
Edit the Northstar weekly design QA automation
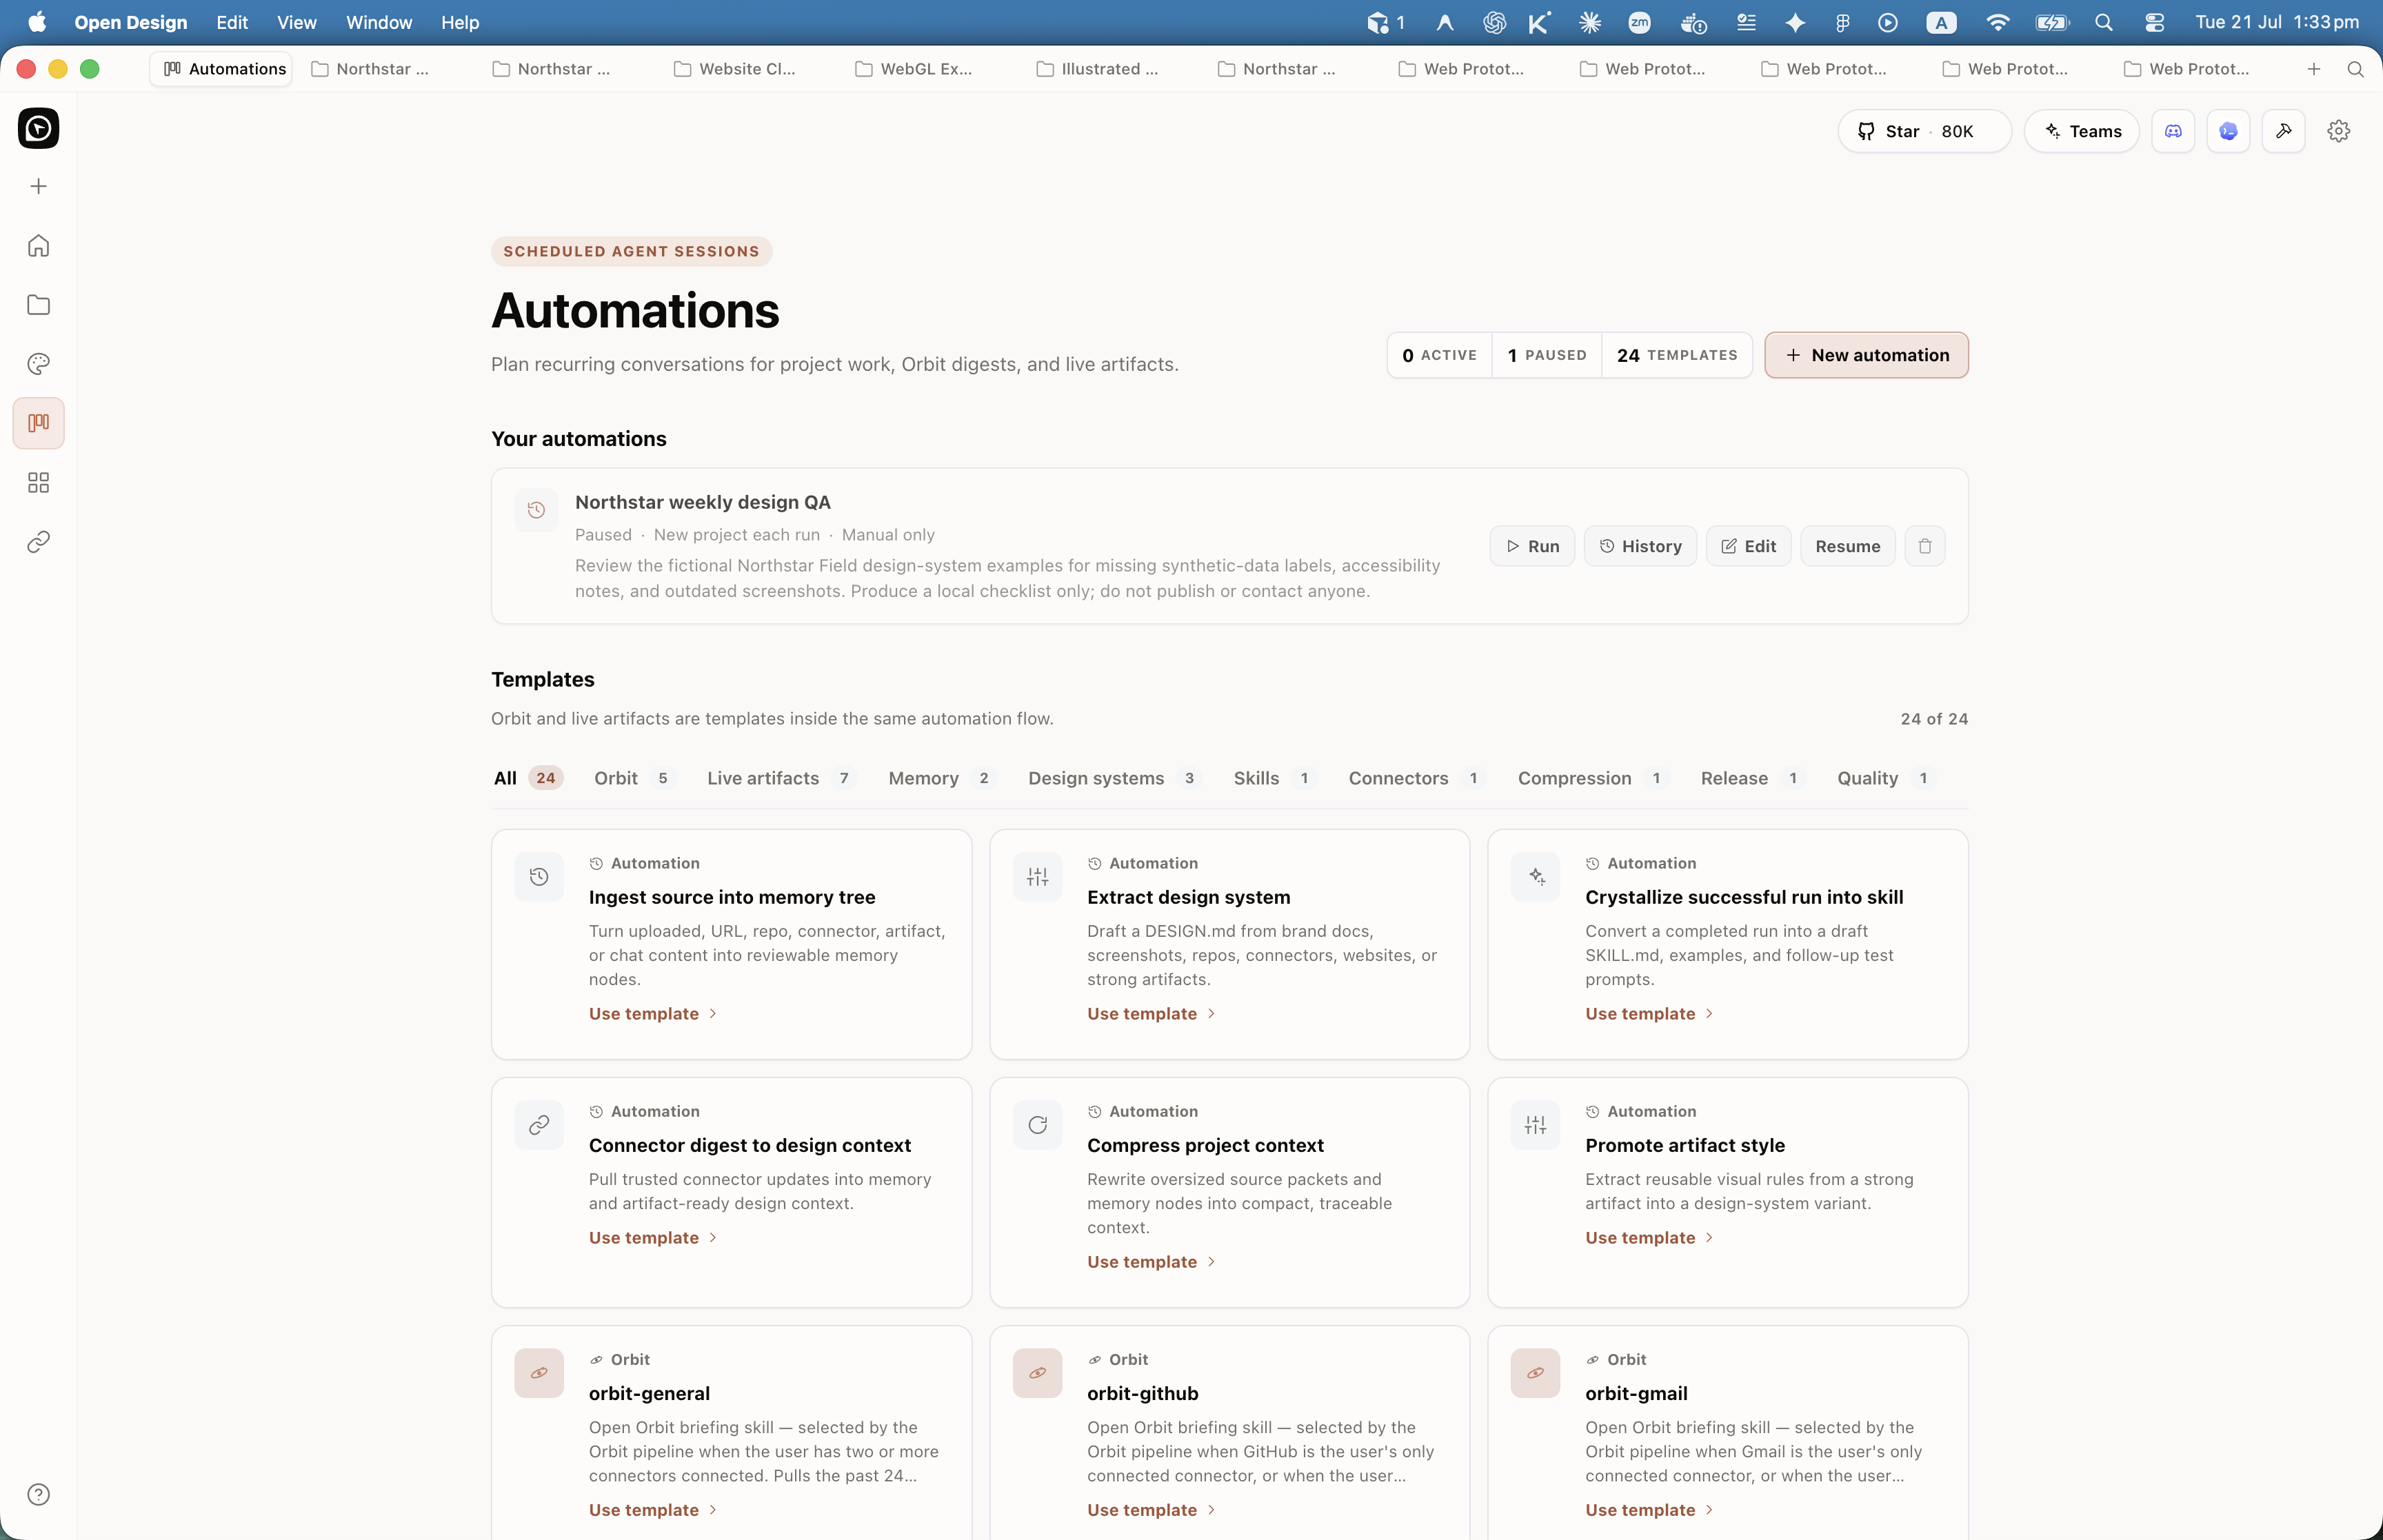click(1748, 546)
